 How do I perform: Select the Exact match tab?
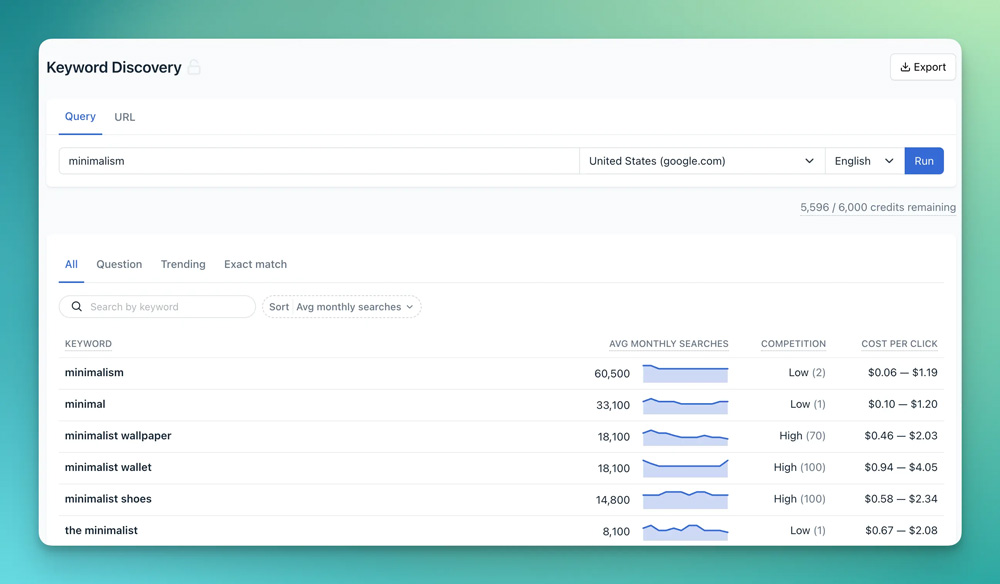255,264
